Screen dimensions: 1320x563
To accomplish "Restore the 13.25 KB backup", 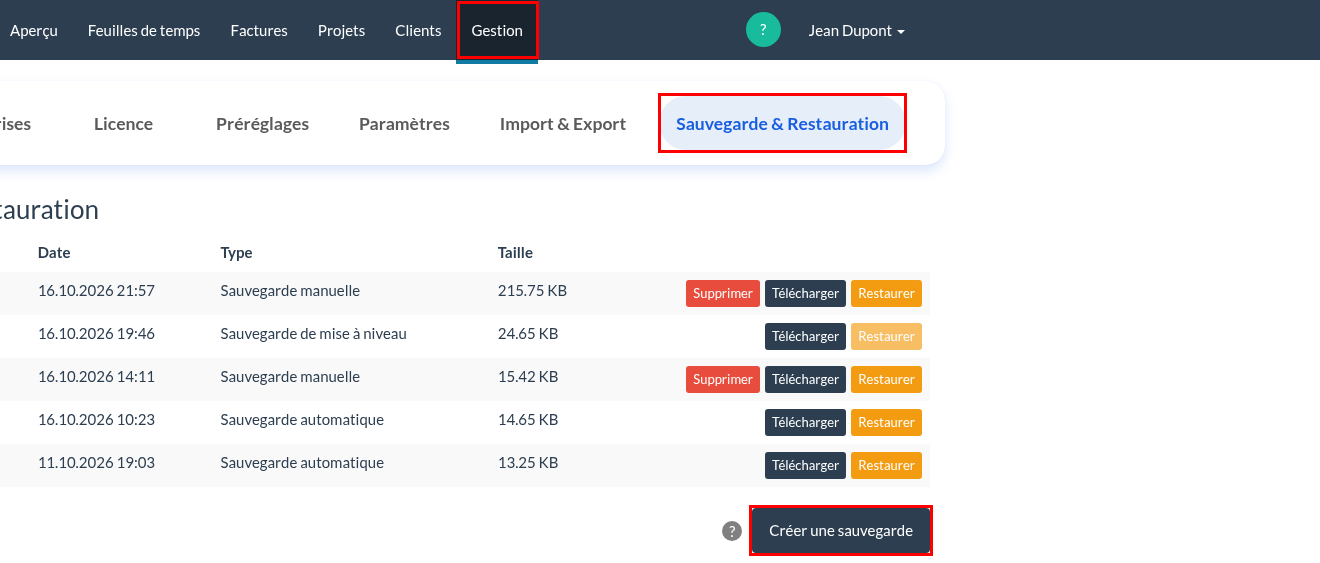I will click(886, 465).
